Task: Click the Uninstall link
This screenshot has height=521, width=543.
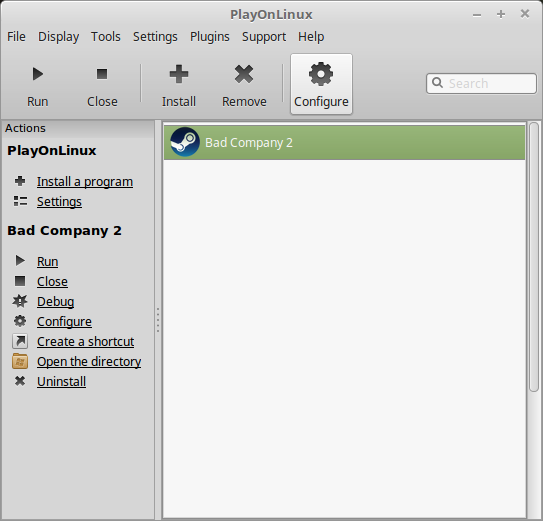Action: click(x=61, y=381)
